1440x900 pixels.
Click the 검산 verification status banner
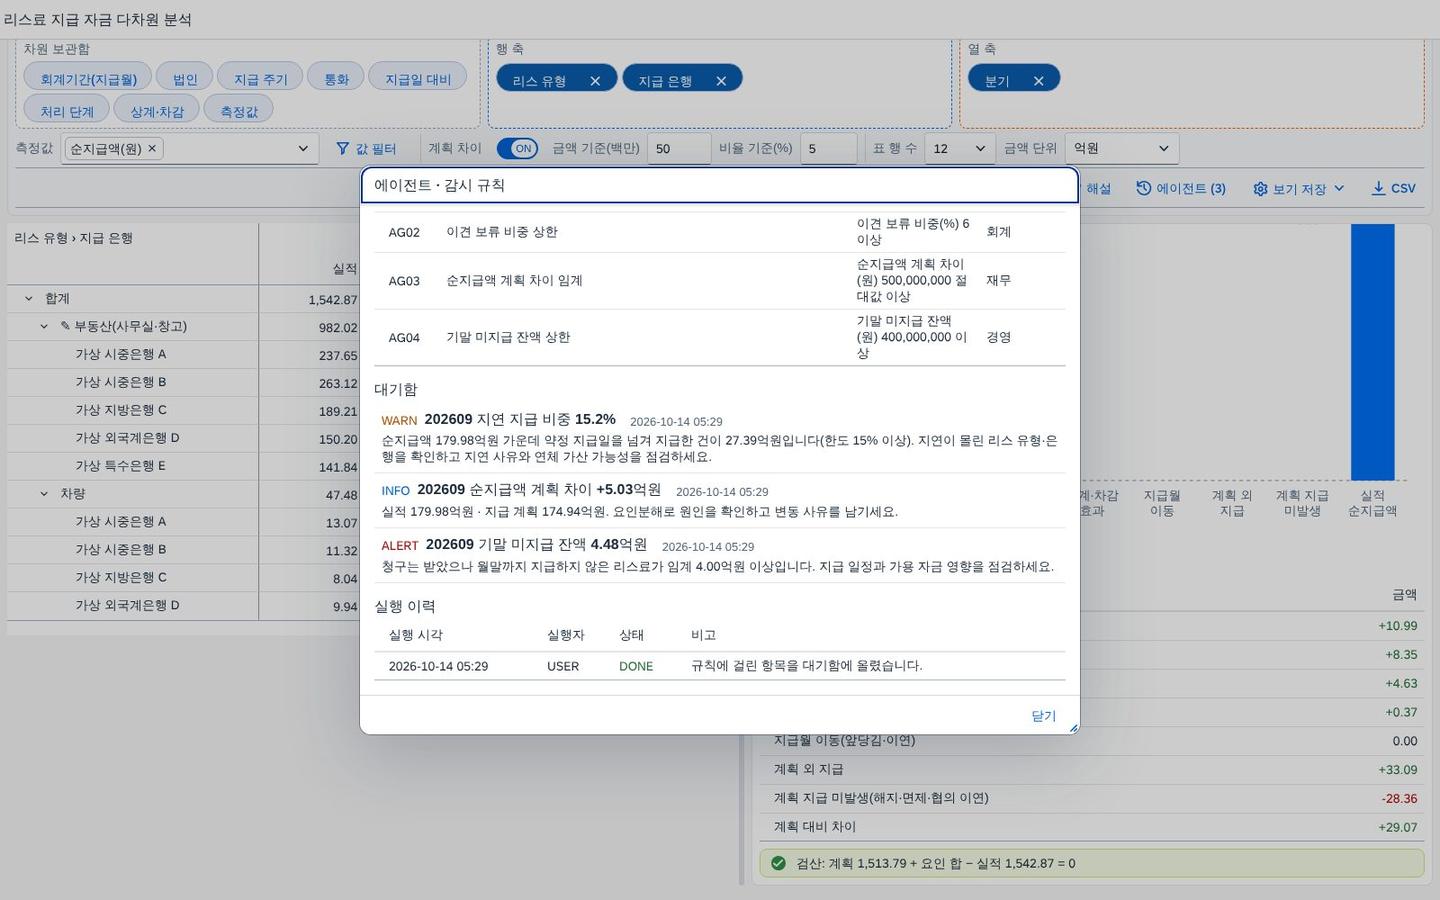(x=1091, y=863)
